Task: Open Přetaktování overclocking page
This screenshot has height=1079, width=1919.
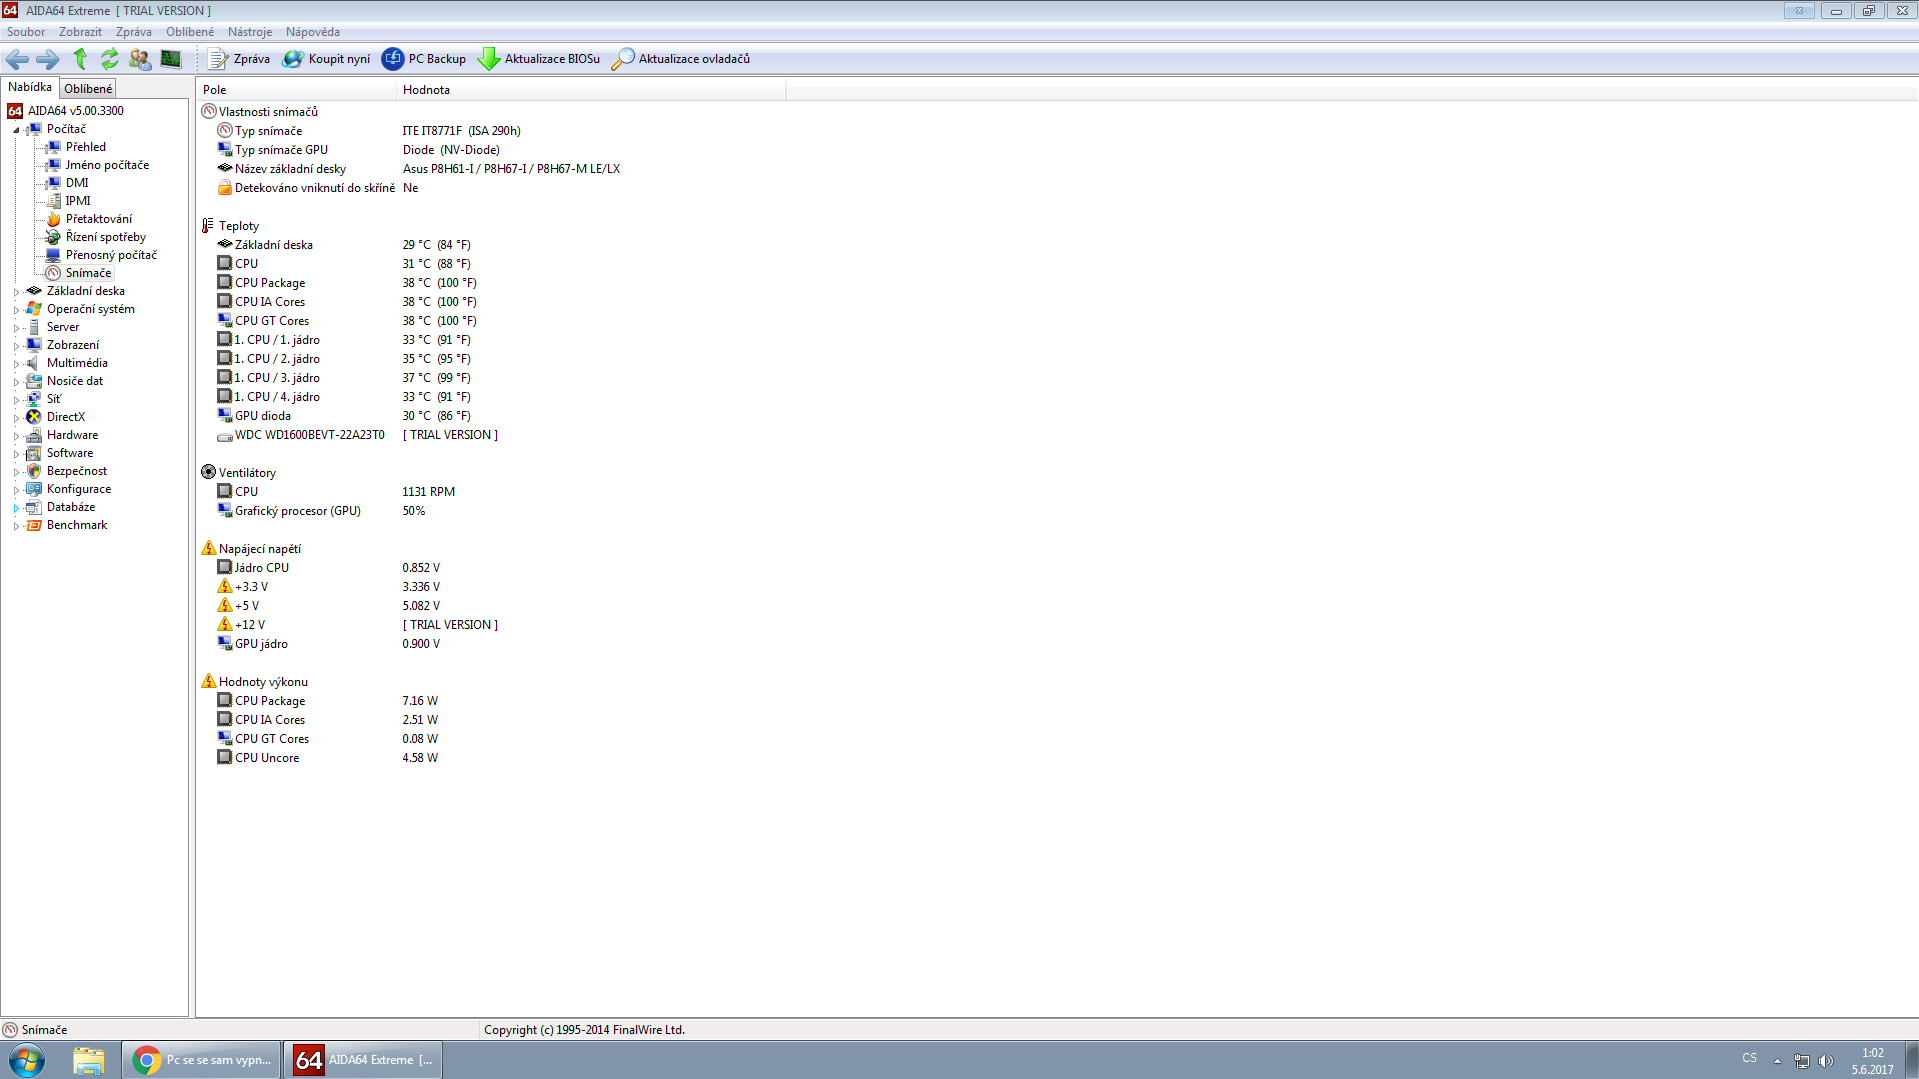Action: [x=89, y=219]
